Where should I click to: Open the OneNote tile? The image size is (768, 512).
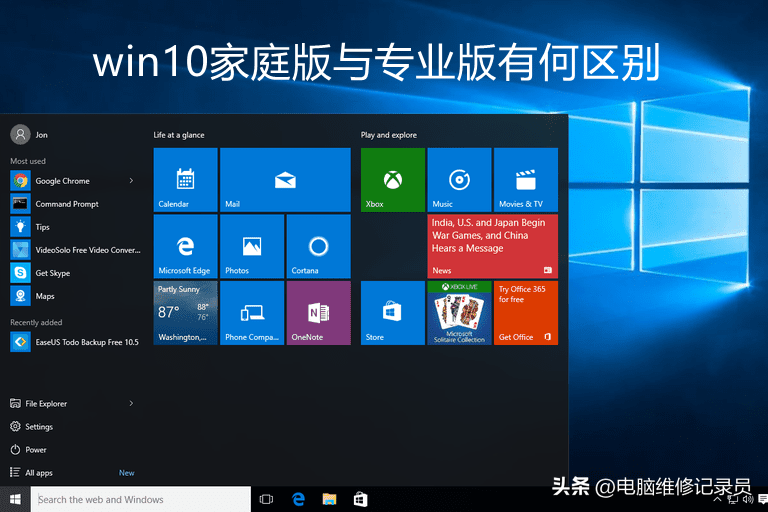point(318,313)
